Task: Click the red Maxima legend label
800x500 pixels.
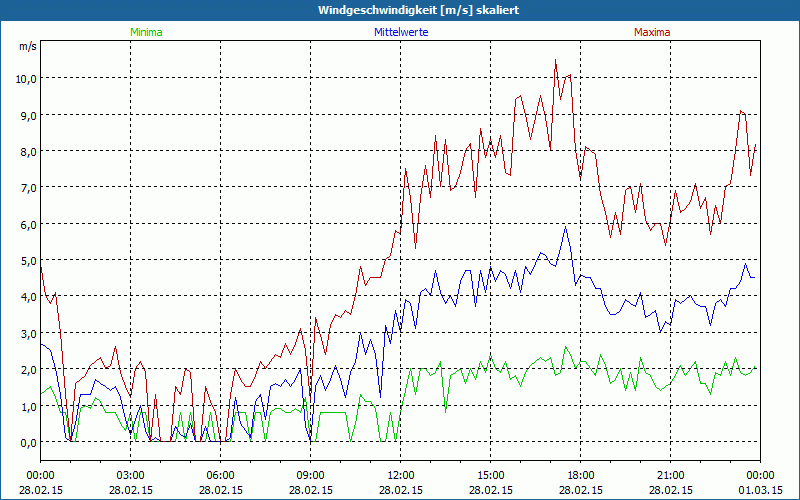Action: tap(652, 32)
